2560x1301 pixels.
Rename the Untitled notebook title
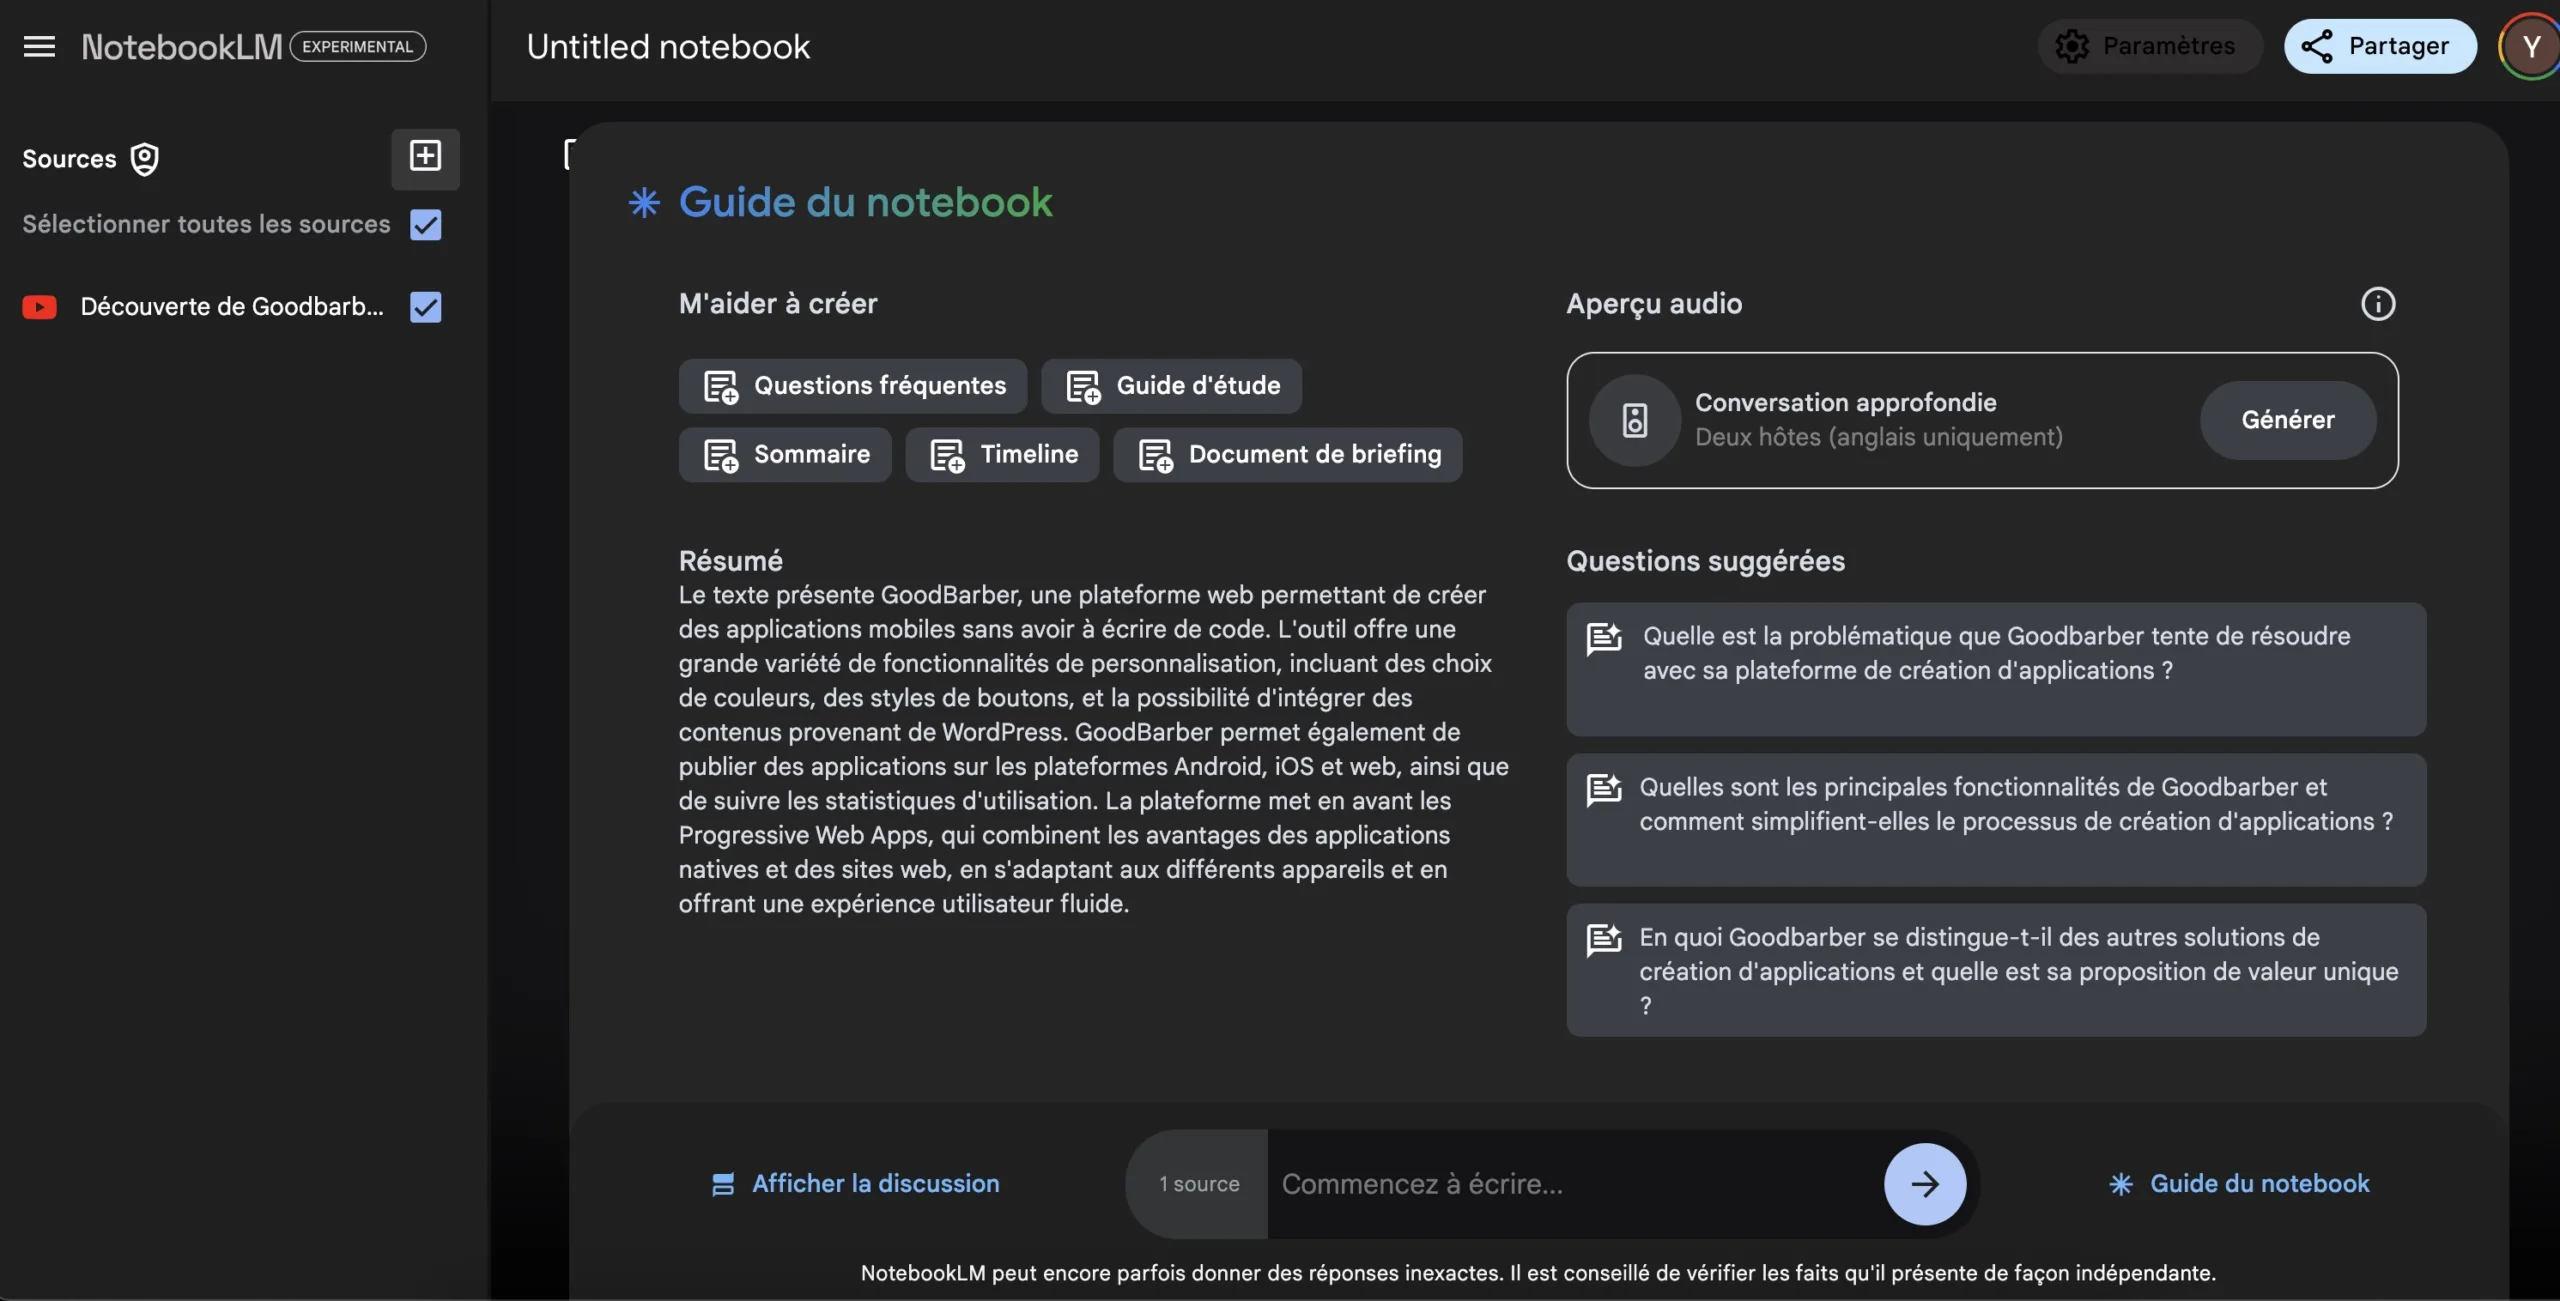[668, 47]
